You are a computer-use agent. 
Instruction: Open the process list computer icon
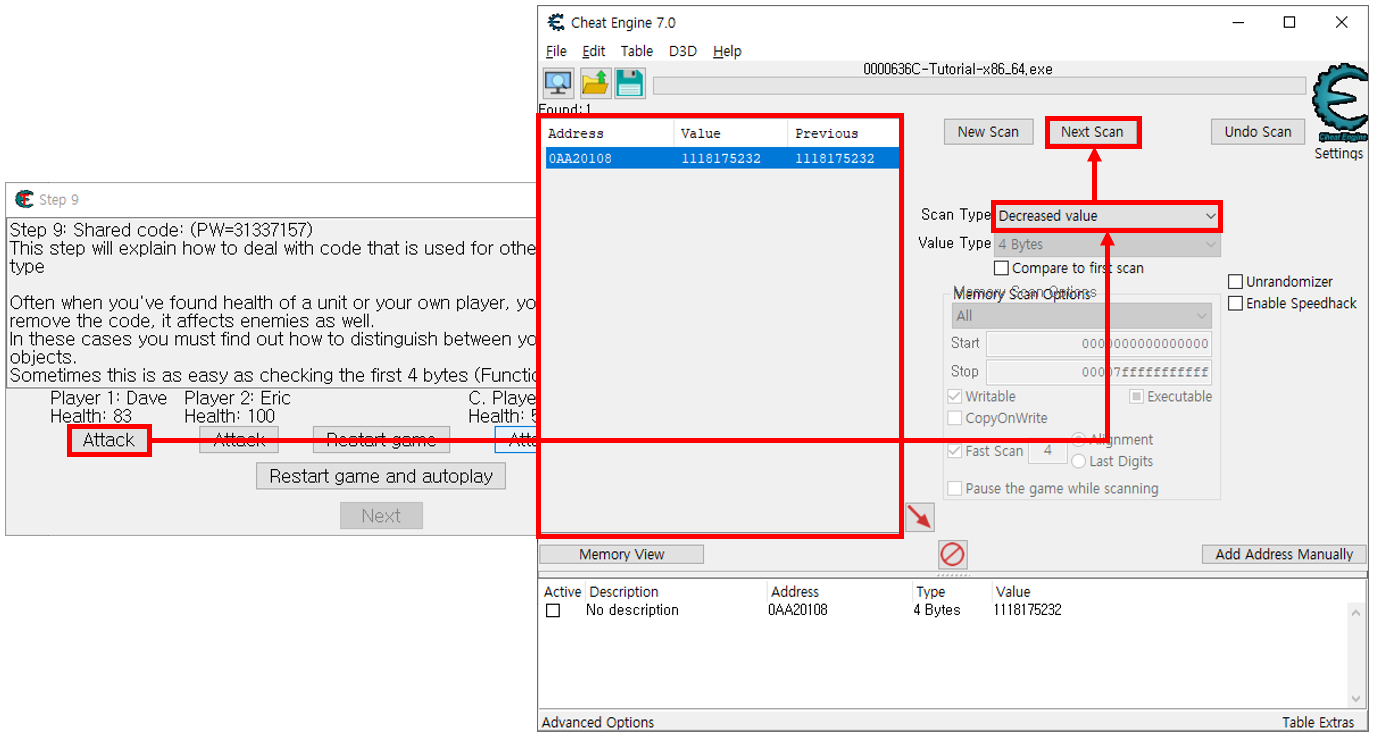pos(558,83)
